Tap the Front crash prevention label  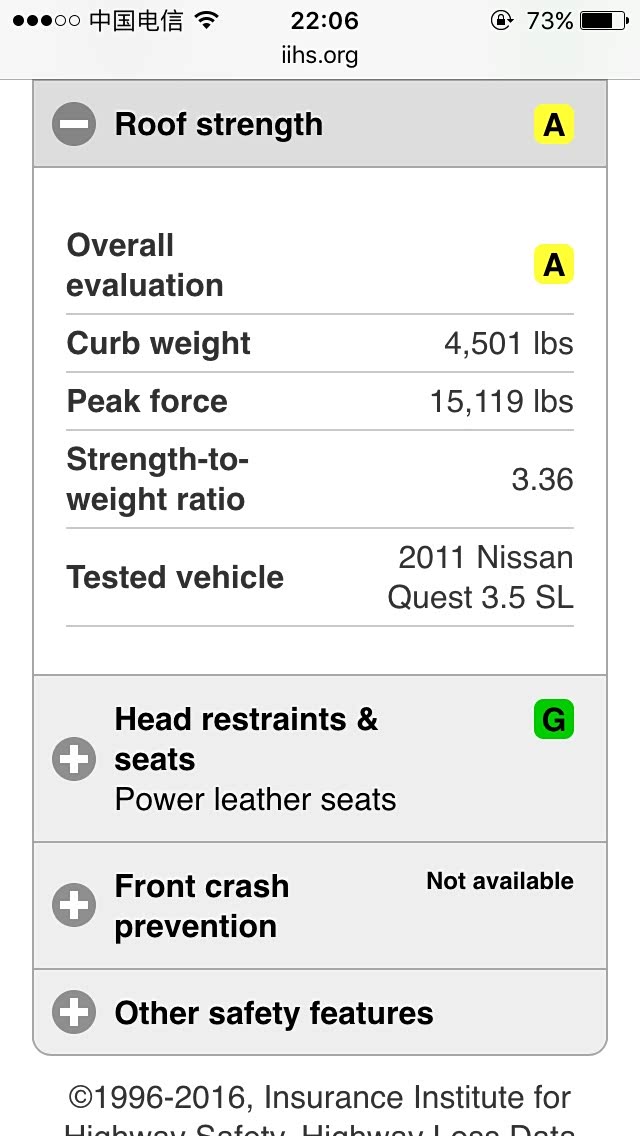click(x=201, y=906)
